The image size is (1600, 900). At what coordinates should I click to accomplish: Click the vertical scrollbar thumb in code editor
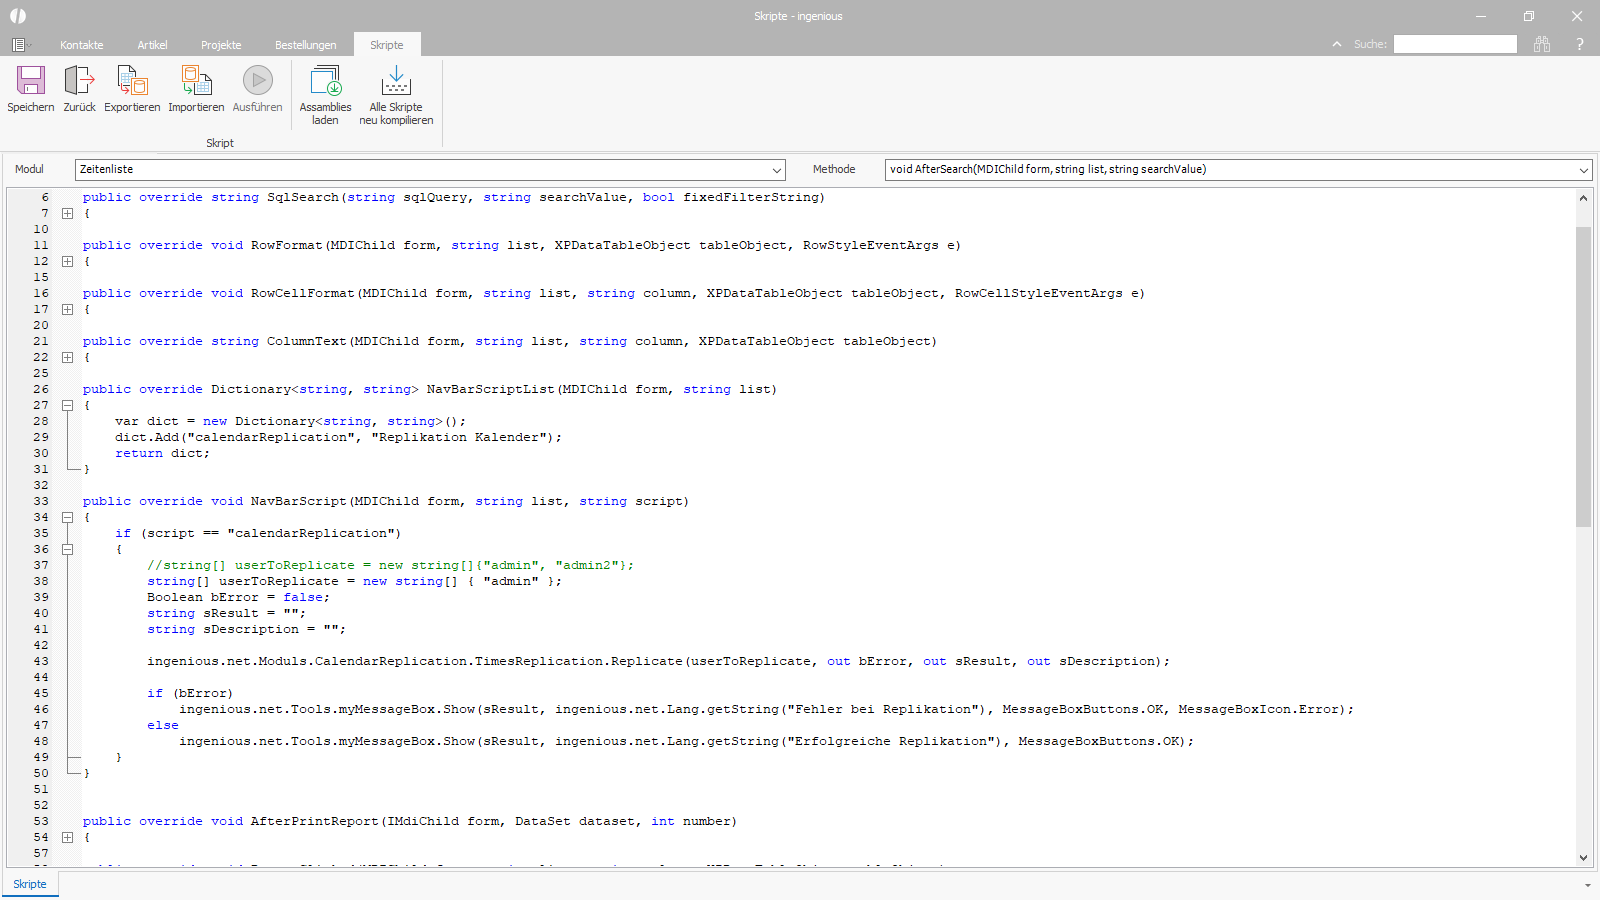pos(1583,376)
